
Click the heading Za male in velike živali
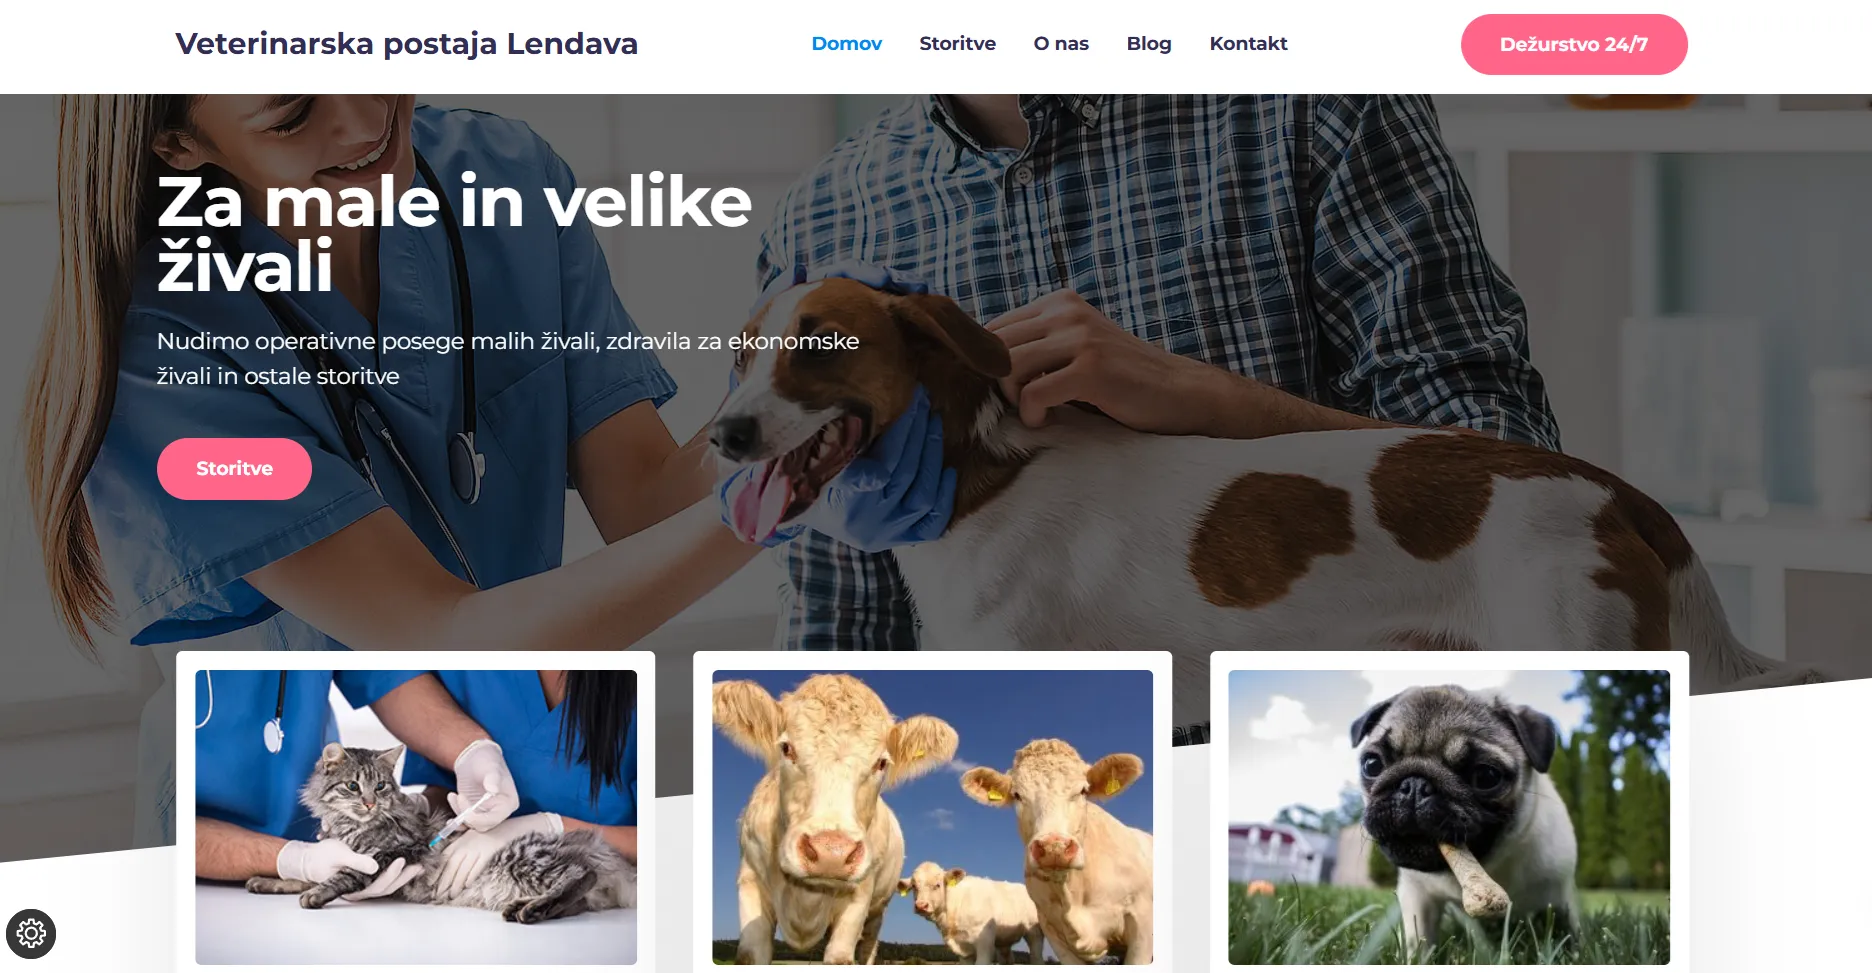pyautogui.click(x=454, y=234)
